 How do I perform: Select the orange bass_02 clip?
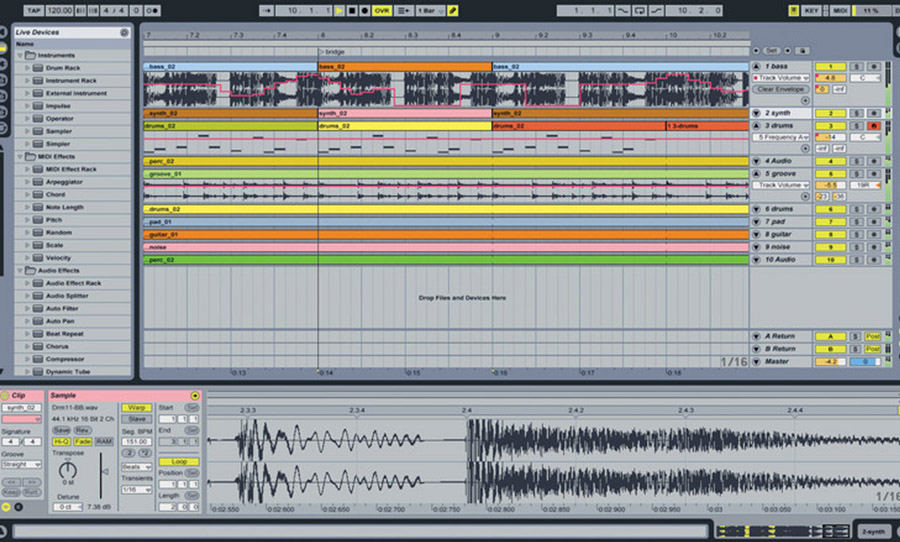click(x=405, y=67)
